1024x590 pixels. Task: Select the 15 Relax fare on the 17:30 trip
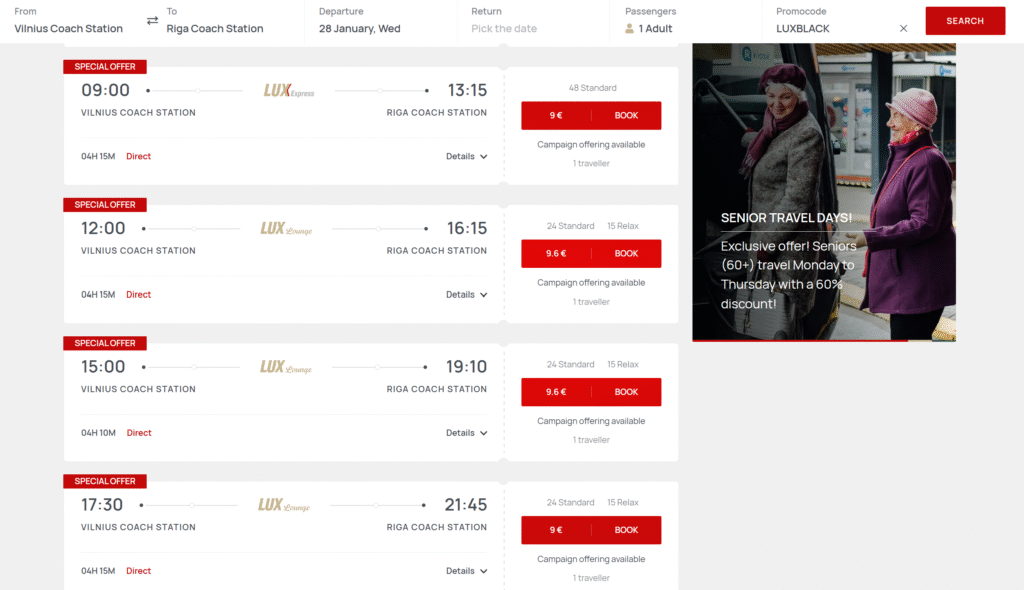(622, 501)
